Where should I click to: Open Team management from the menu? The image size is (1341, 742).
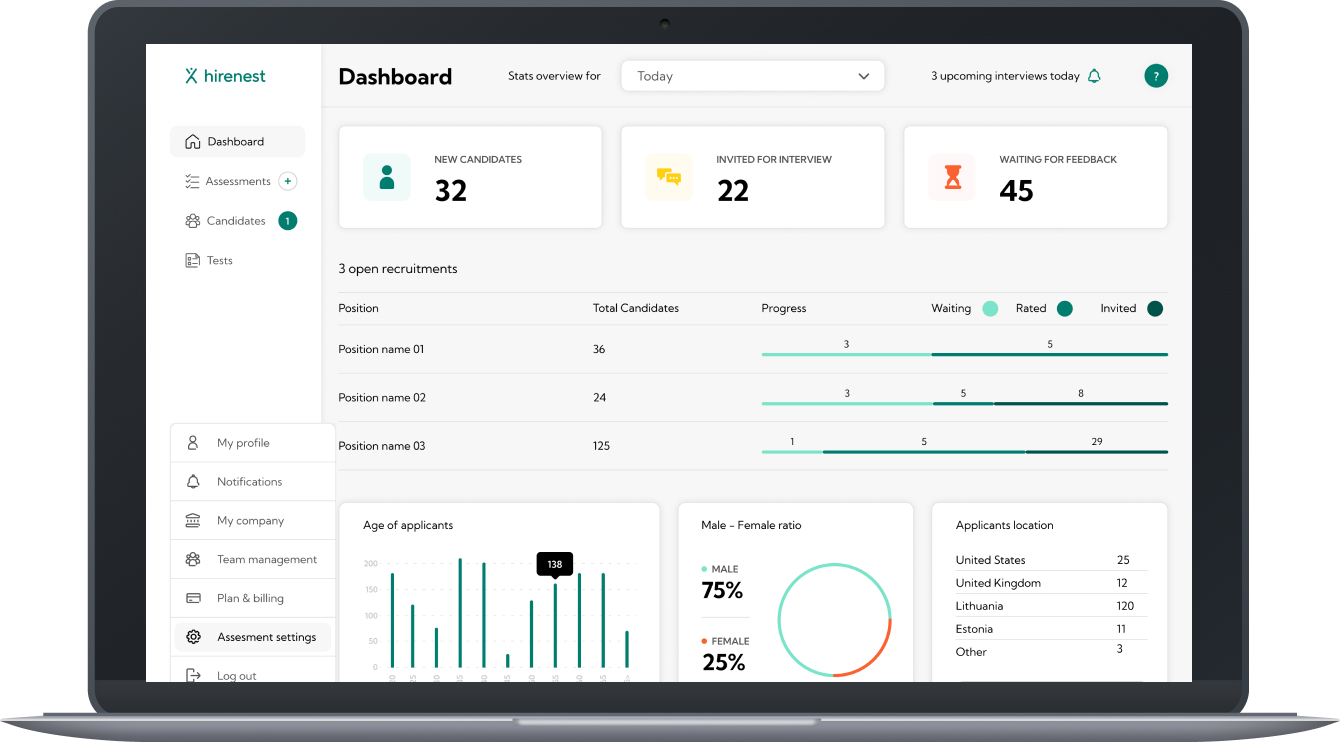(x=253, y=560)
